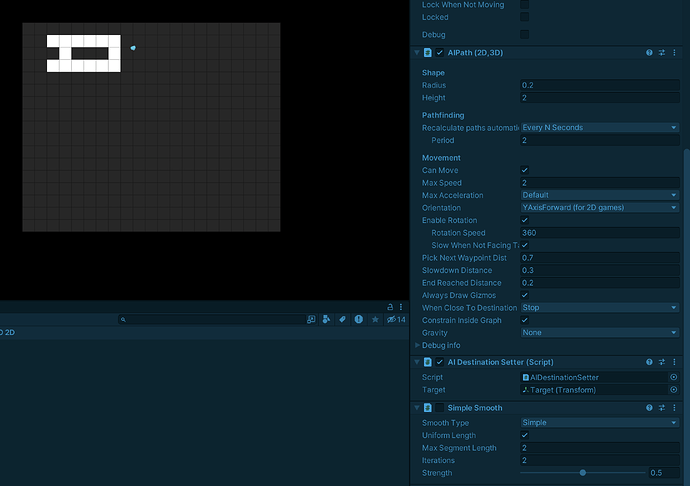This screenshot has height=486, width=690.
Task: Click the End Reached Distance field
Action: click(x=599, y=283)
